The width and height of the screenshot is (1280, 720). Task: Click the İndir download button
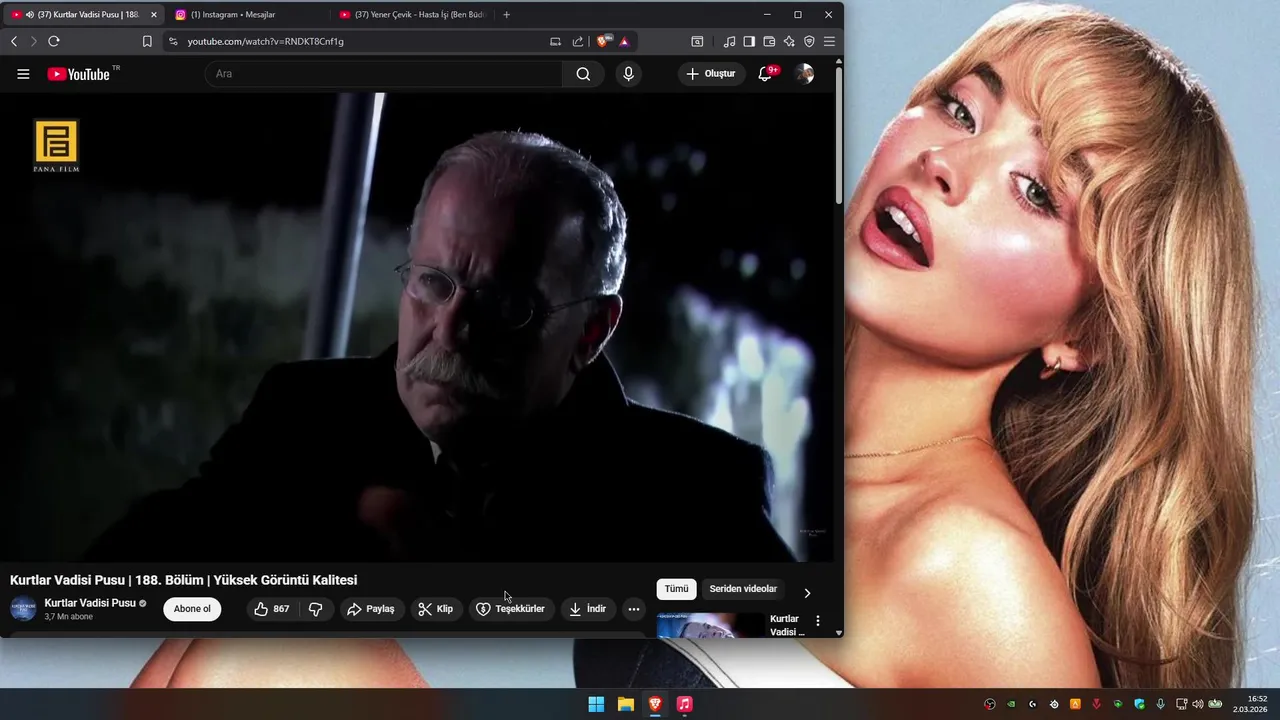588,609
